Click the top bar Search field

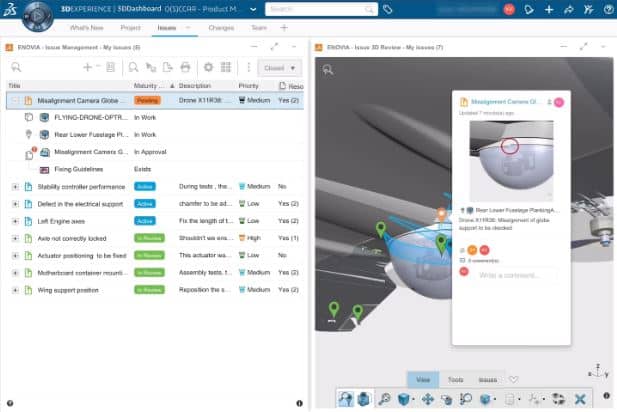[321, 9]
